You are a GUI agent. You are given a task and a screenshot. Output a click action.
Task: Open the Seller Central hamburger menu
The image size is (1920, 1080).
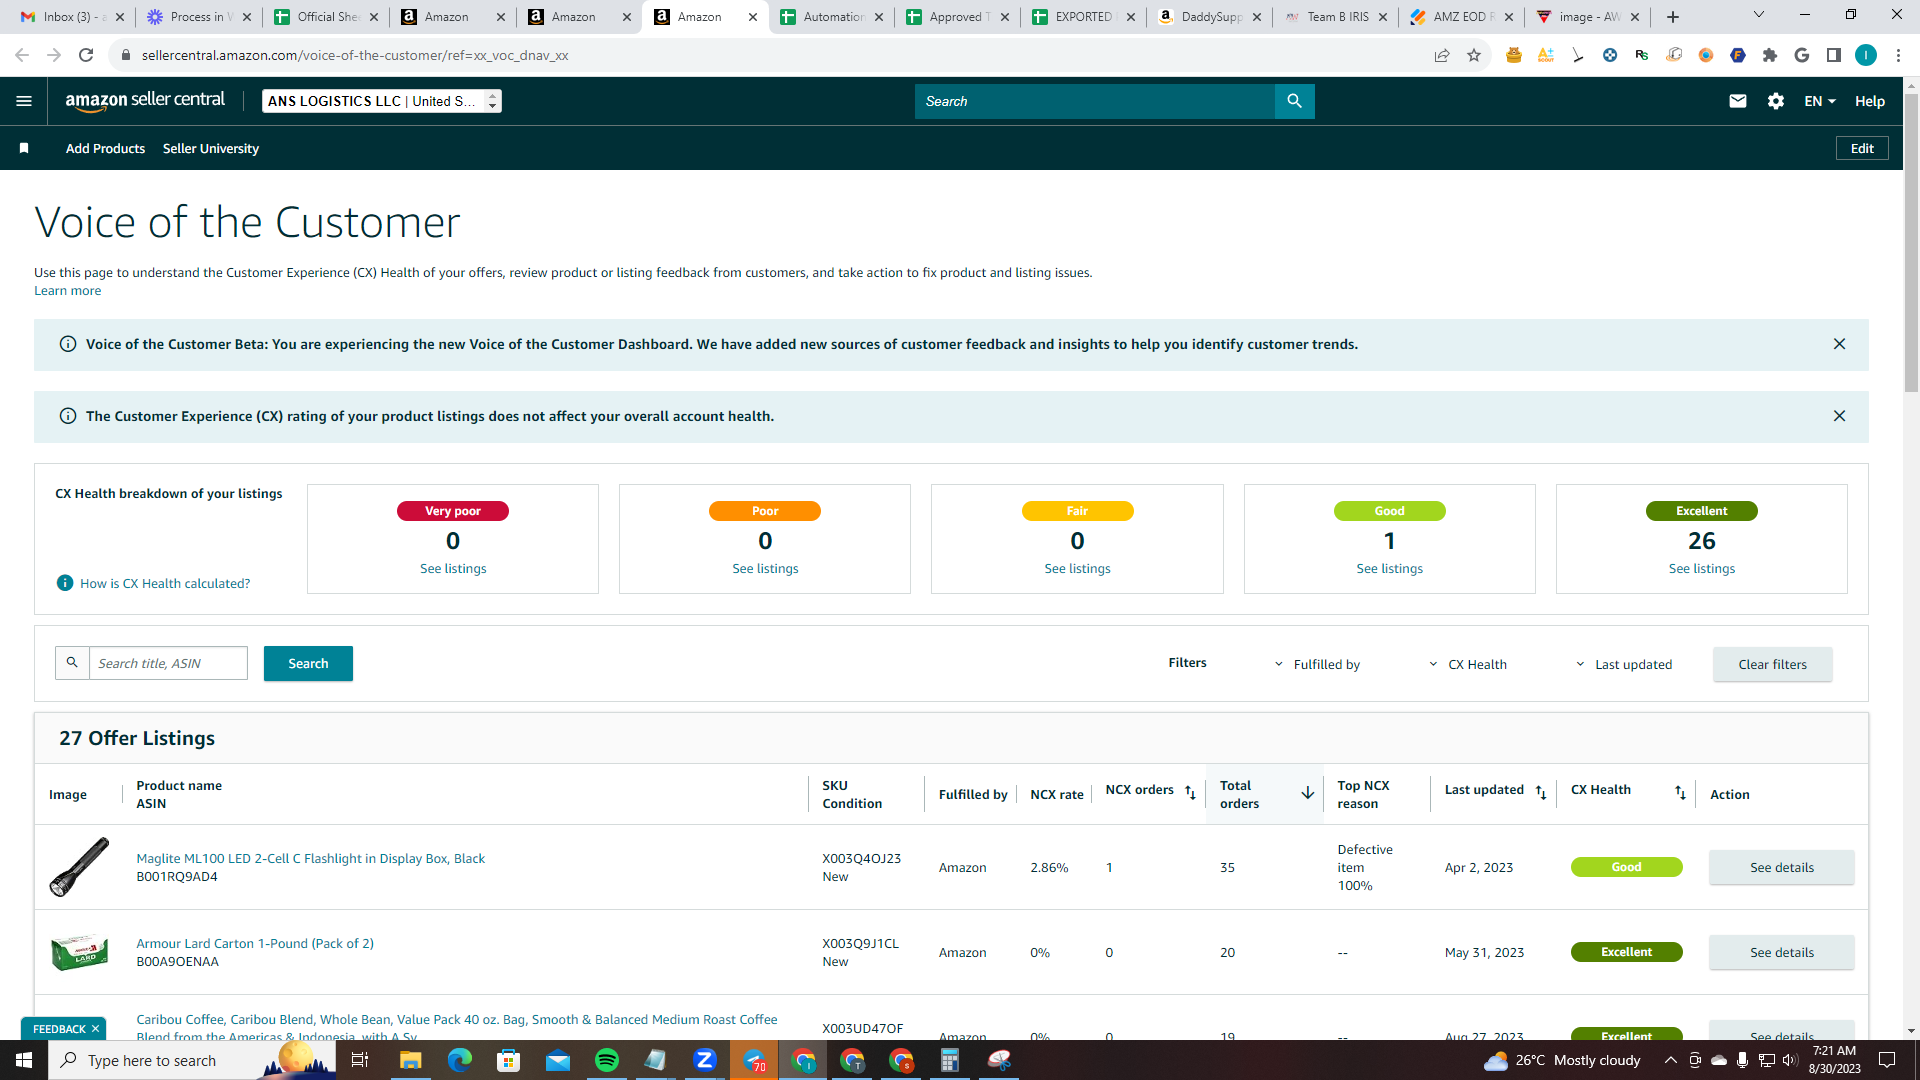24,101
